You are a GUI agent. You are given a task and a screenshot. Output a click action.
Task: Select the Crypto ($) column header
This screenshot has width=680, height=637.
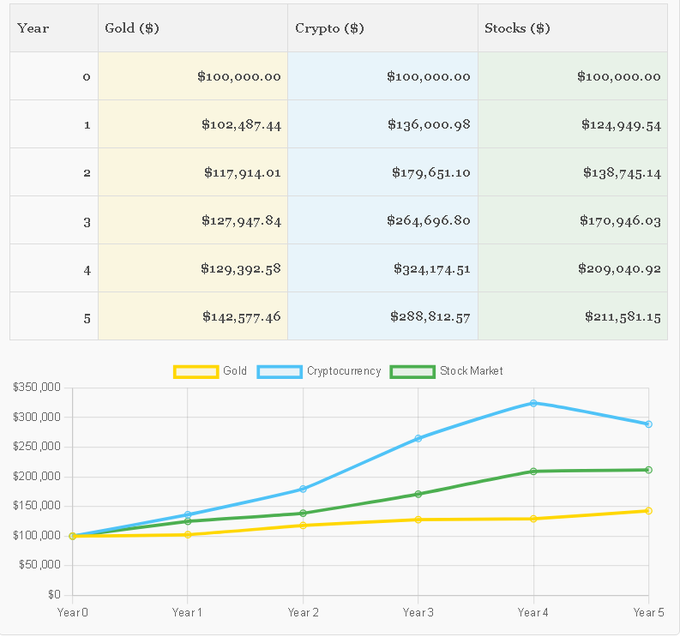click(382, 28)
